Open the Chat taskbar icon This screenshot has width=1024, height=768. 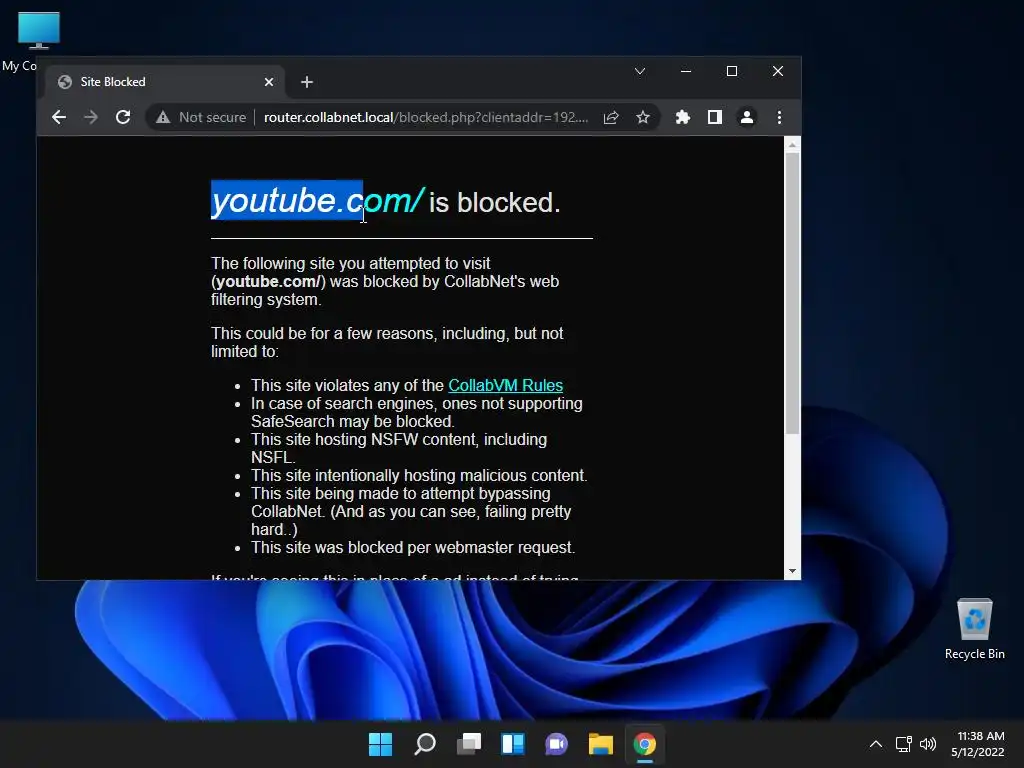pyautogui.click(x=556, y=744)
